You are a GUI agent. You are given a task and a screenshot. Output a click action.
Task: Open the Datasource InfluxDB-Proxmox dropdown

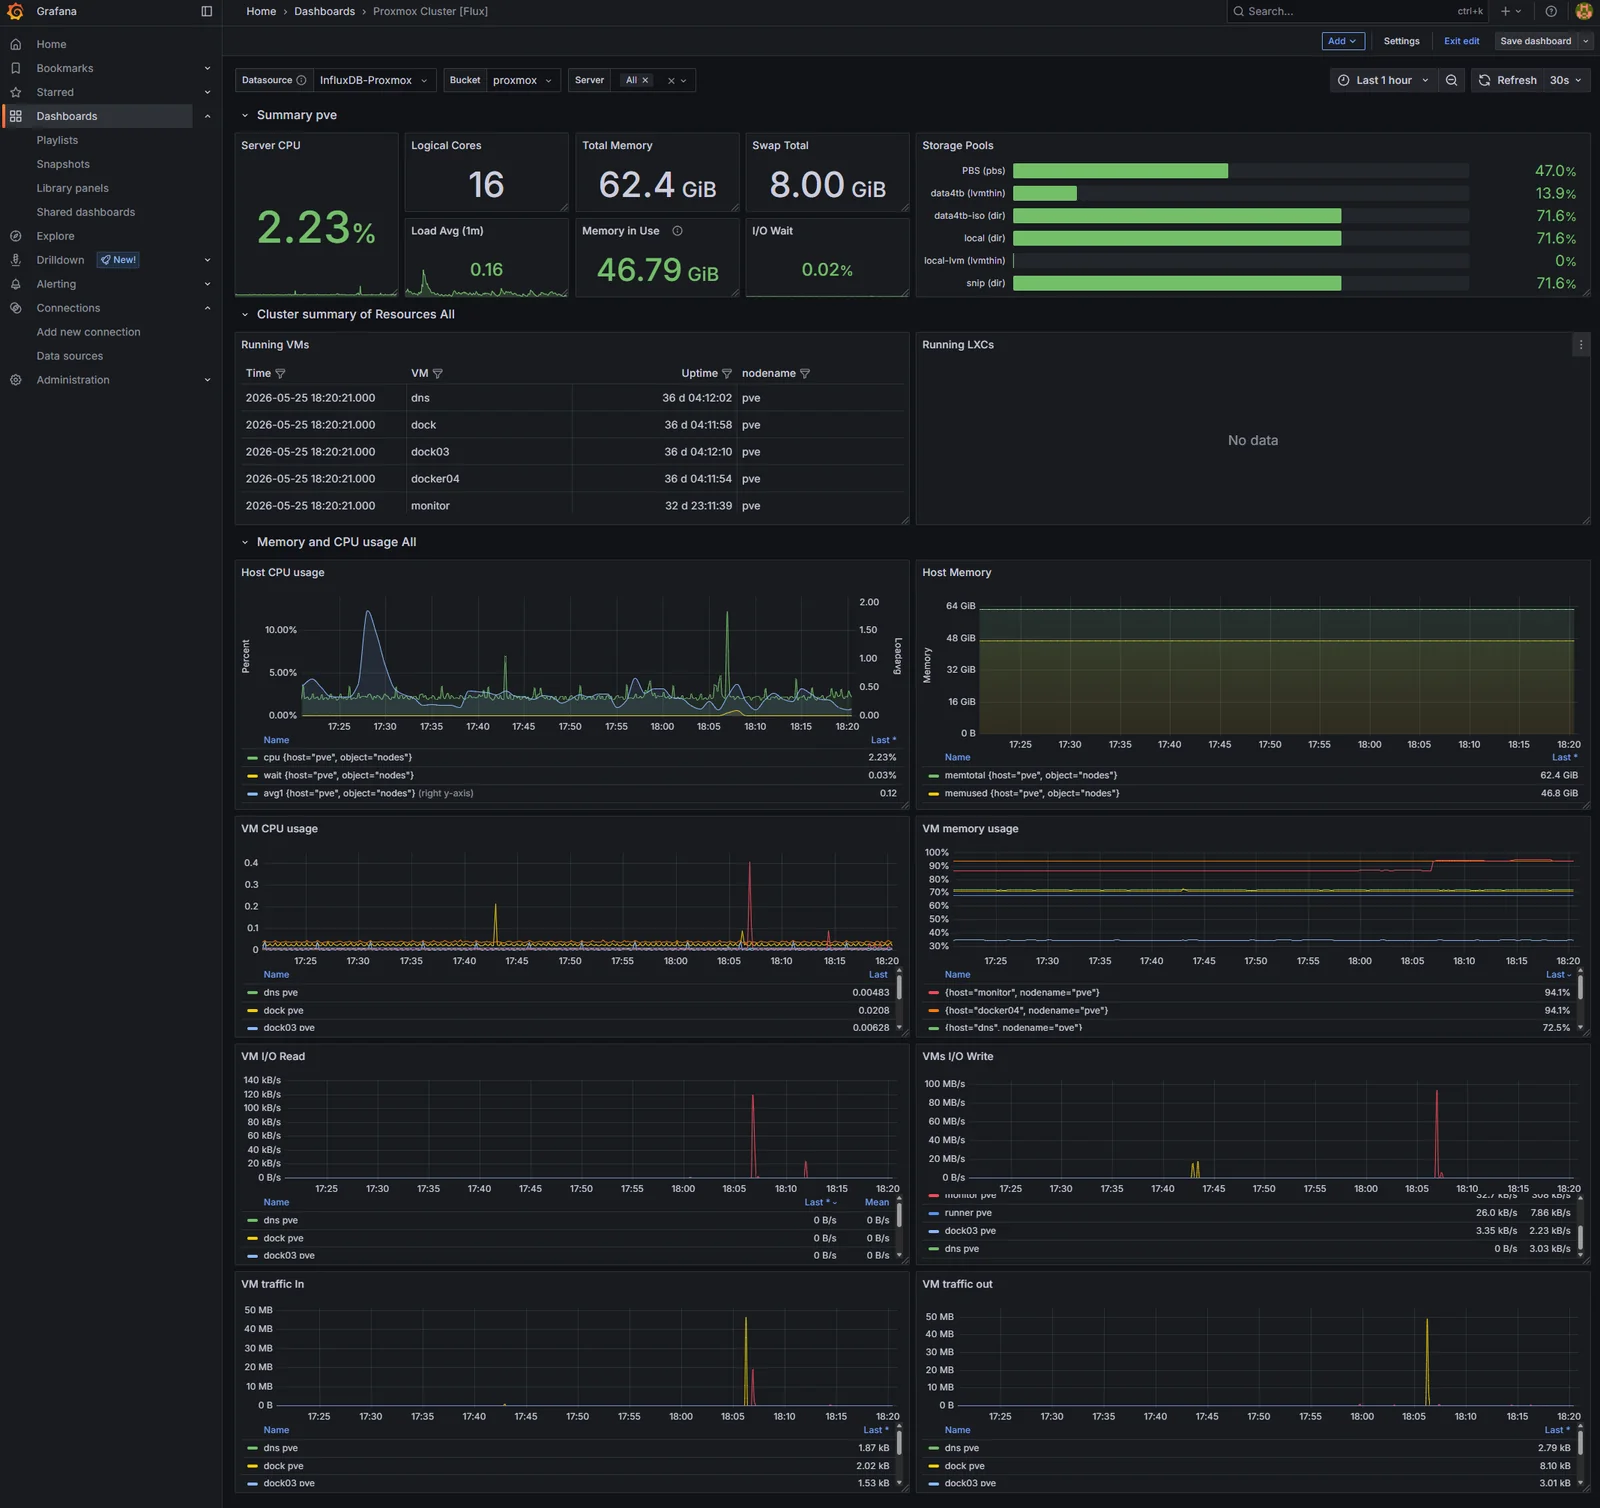coord(374,80)
